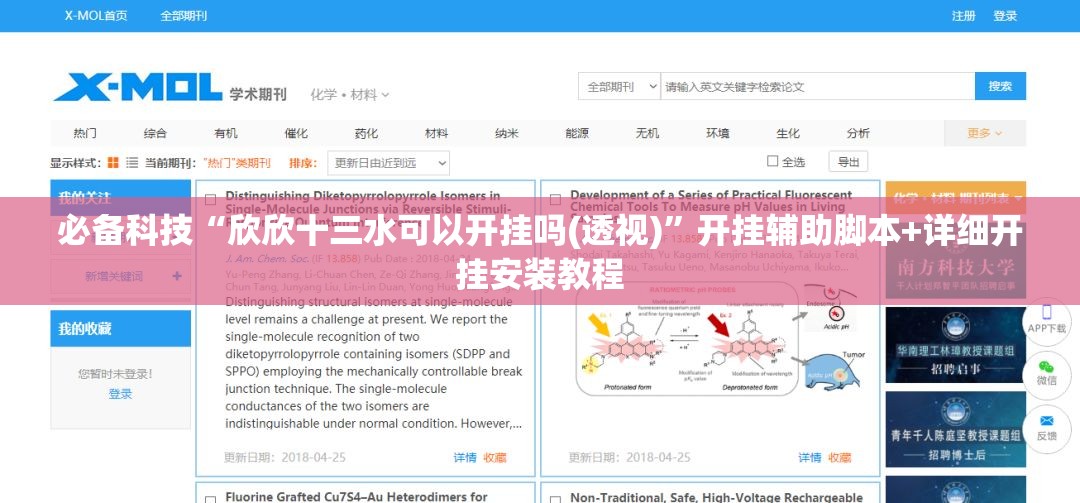Open 全部期刊 in top bar
1080x503 pixels.
(183, 15)
